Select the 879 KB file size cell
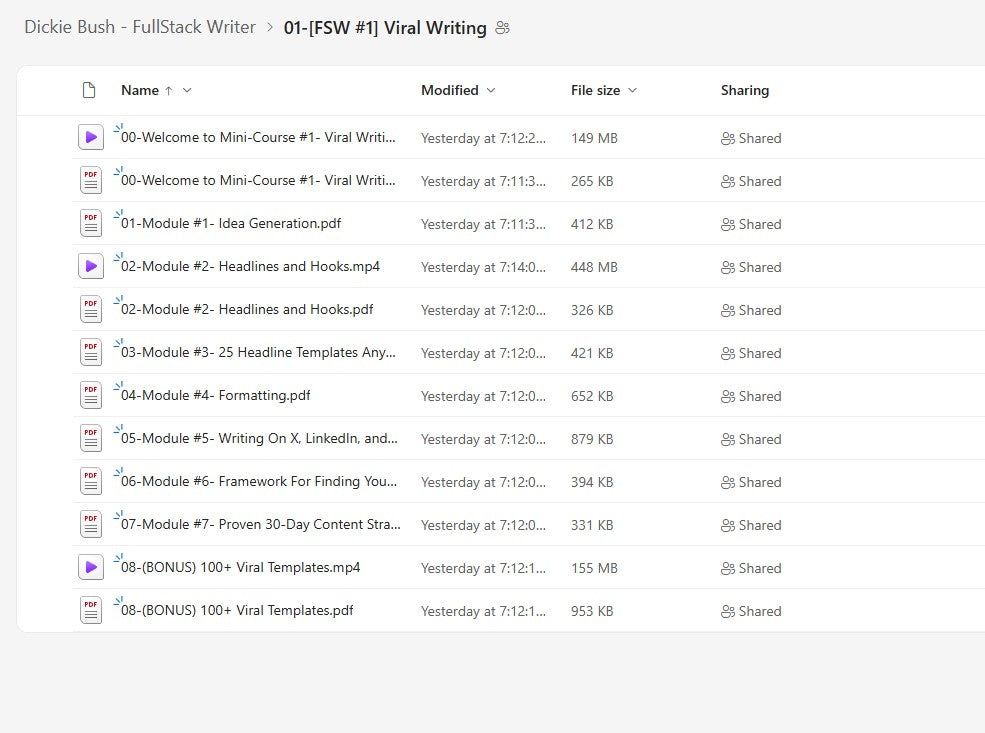985x733 pixels. pyautogui.click(x=592, y=440)
